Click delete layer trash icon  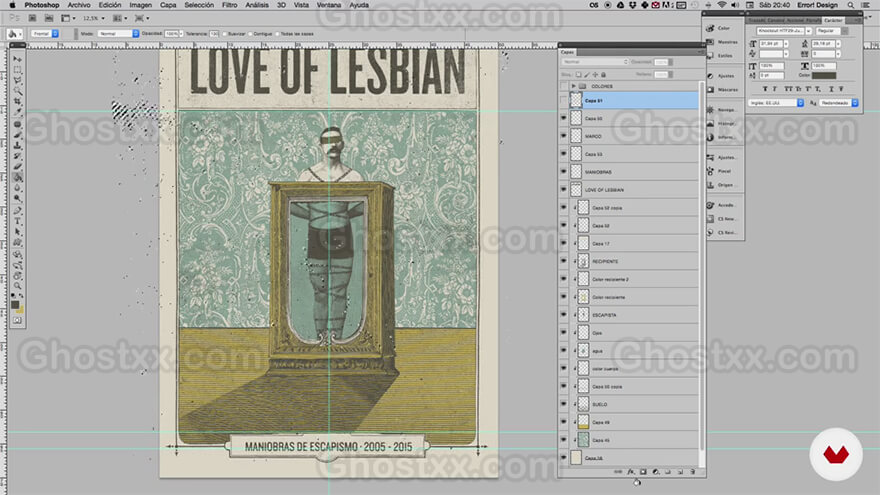click(x=693, y=472)
